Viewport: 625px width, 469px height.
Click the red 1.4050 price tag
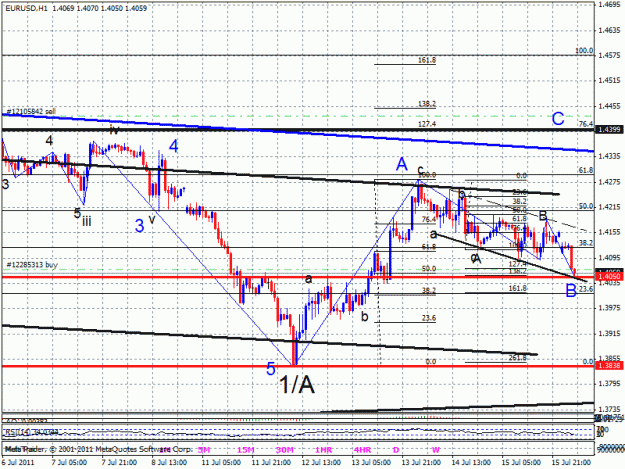click(x=609, y=276)
